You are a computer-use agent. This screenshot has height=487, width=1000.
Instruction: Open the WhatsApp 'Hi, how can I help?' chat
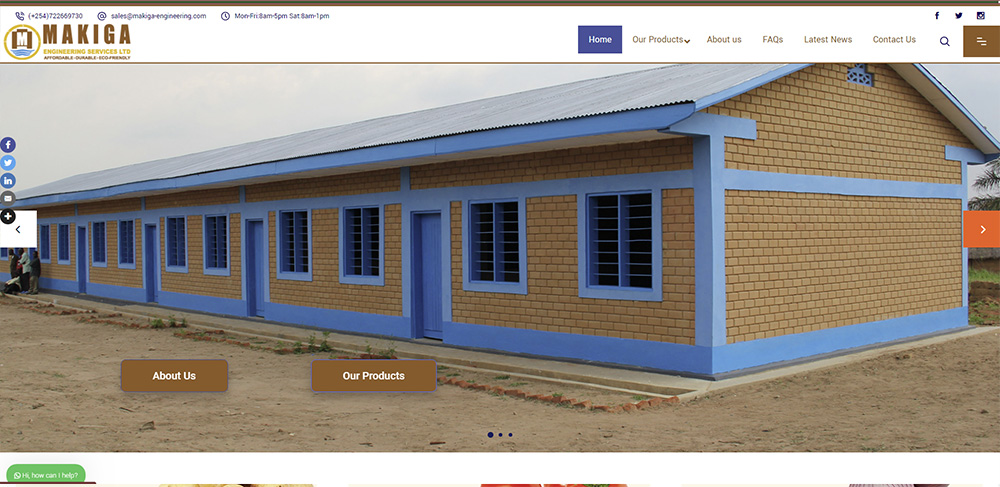pos(46,475)
